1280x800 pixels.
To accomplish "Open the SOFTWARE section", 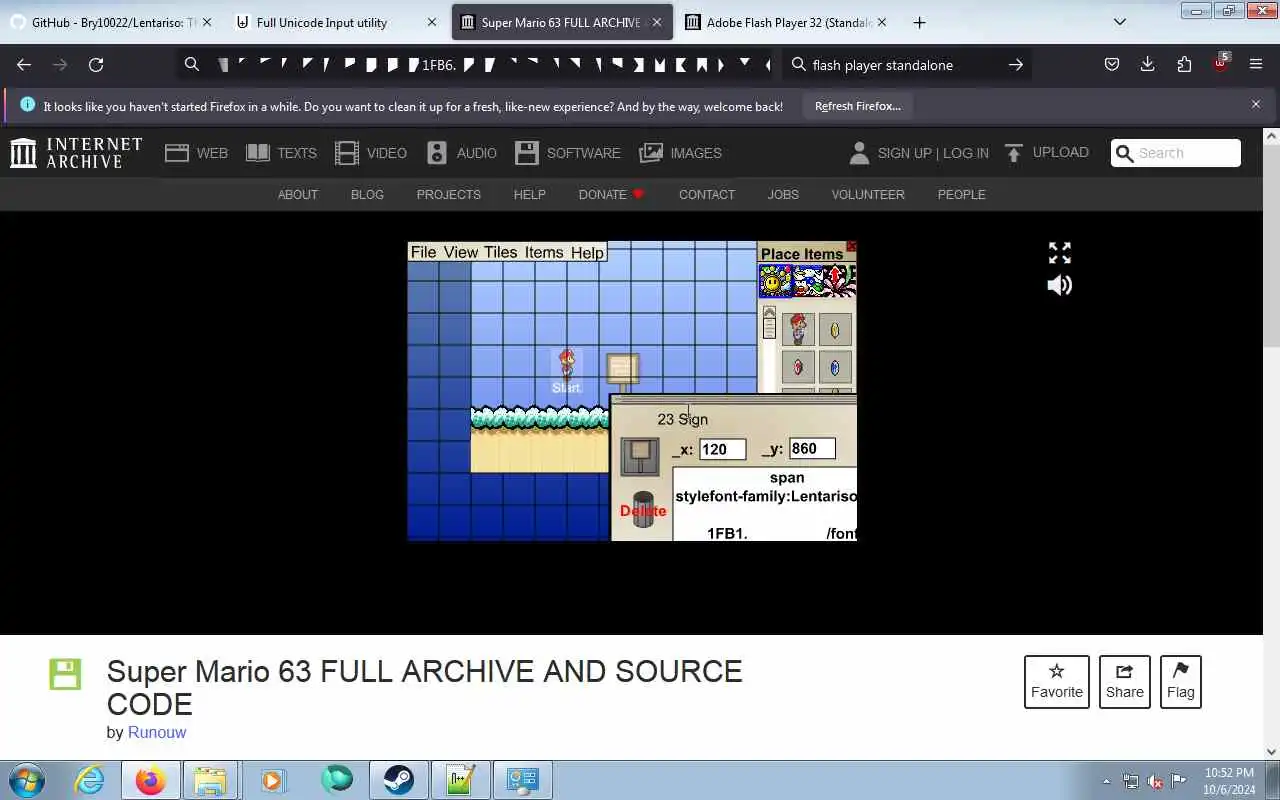I will point(568,153).
